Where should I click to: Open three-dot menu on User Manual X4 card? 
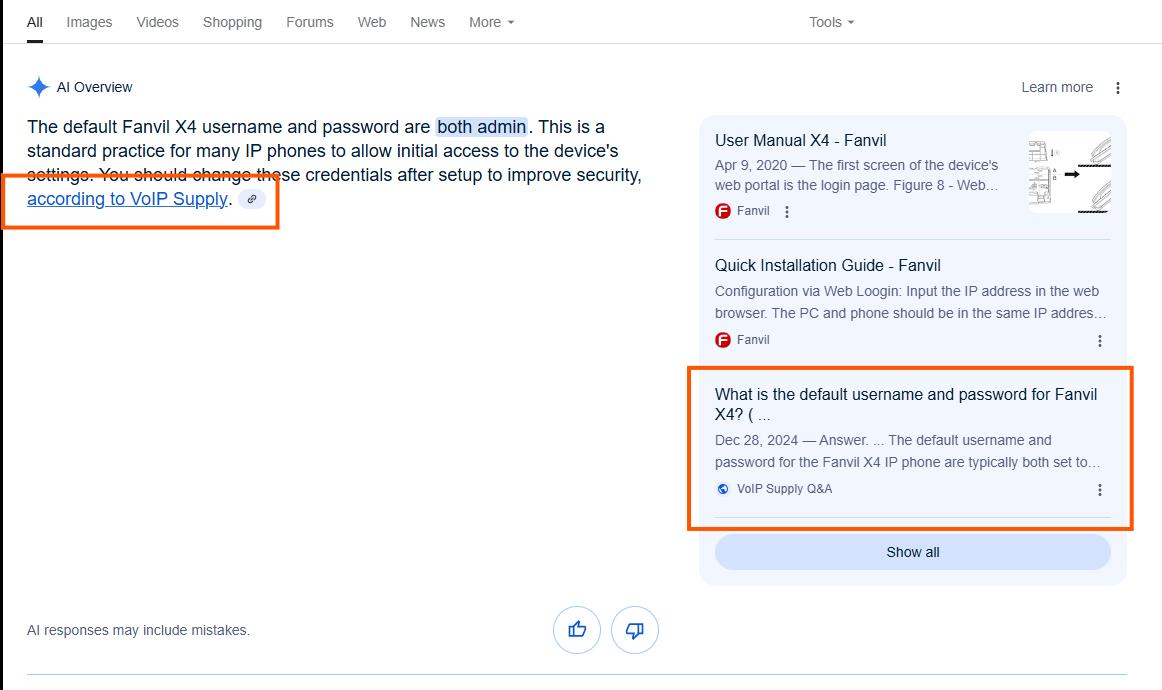click(787, 212)
